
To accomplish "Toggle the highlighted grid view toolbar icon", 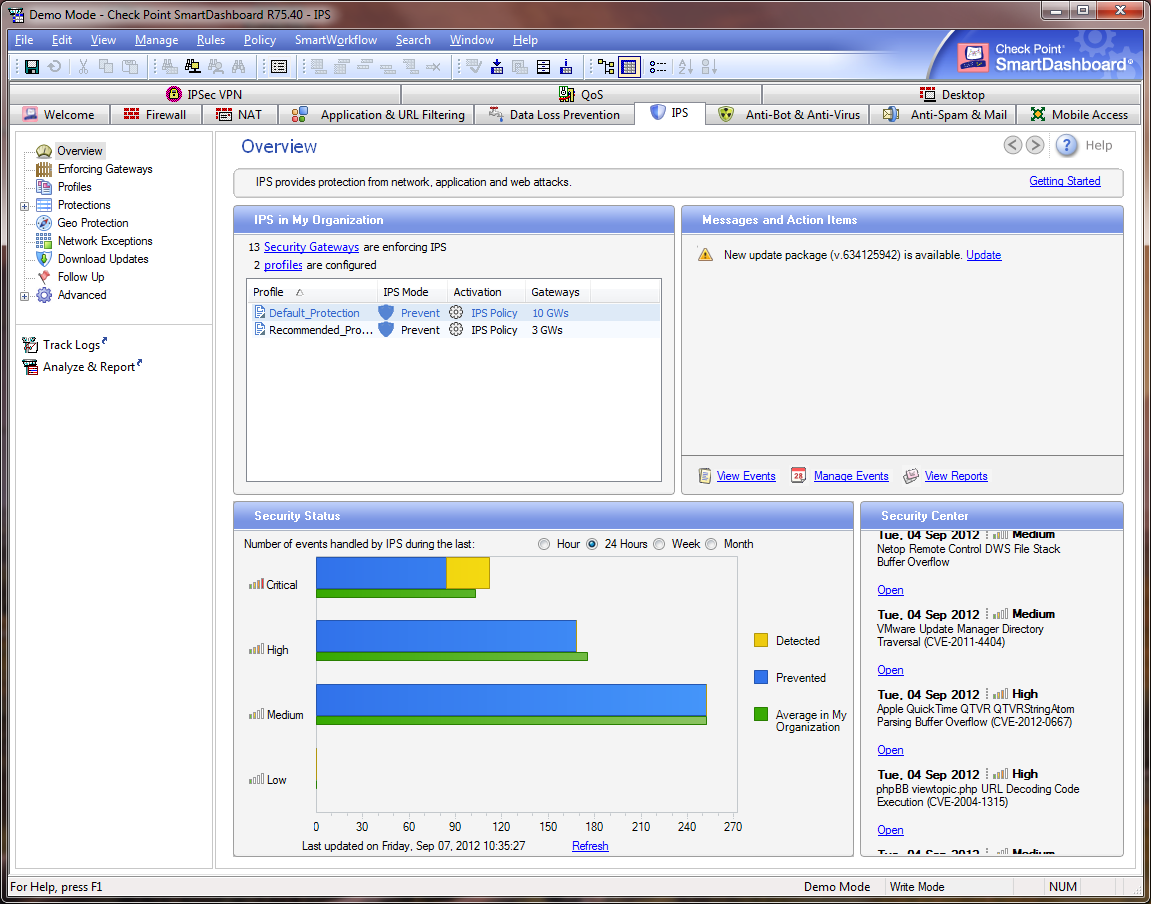I will point(629,67).
